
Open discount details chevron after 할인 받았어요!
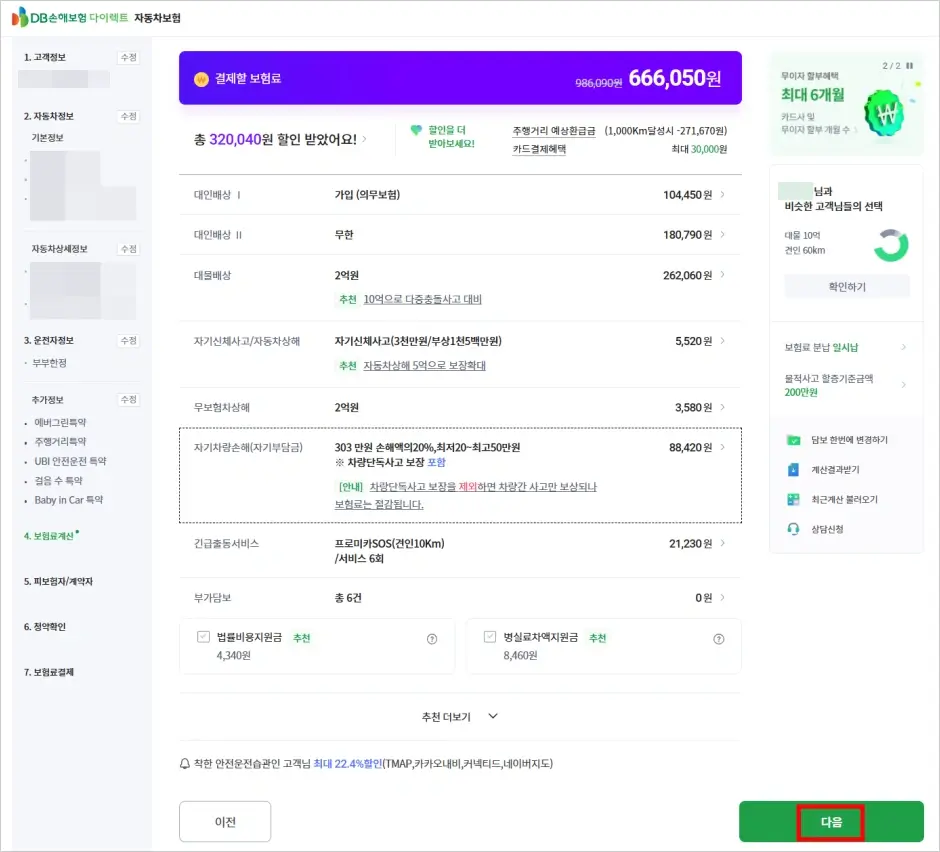point(364,139)
